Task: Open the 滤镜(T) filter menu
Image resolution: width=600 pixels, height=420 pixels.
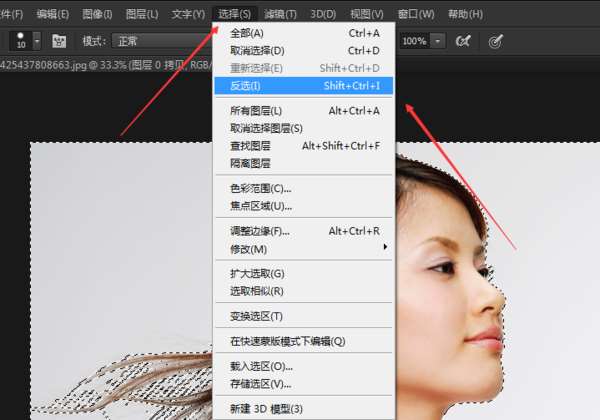Action: 280,15
